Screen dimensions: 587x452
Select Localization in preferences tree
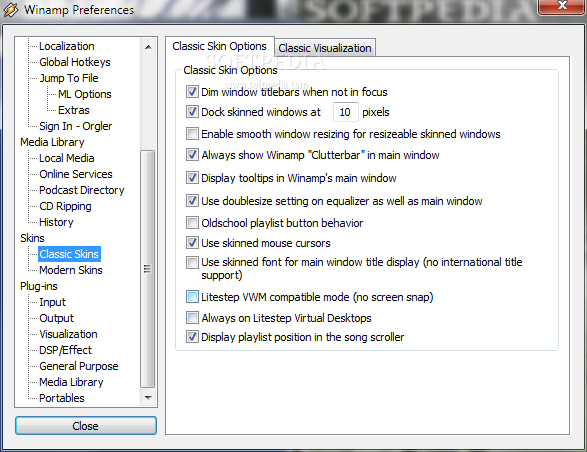coord(67,46)
